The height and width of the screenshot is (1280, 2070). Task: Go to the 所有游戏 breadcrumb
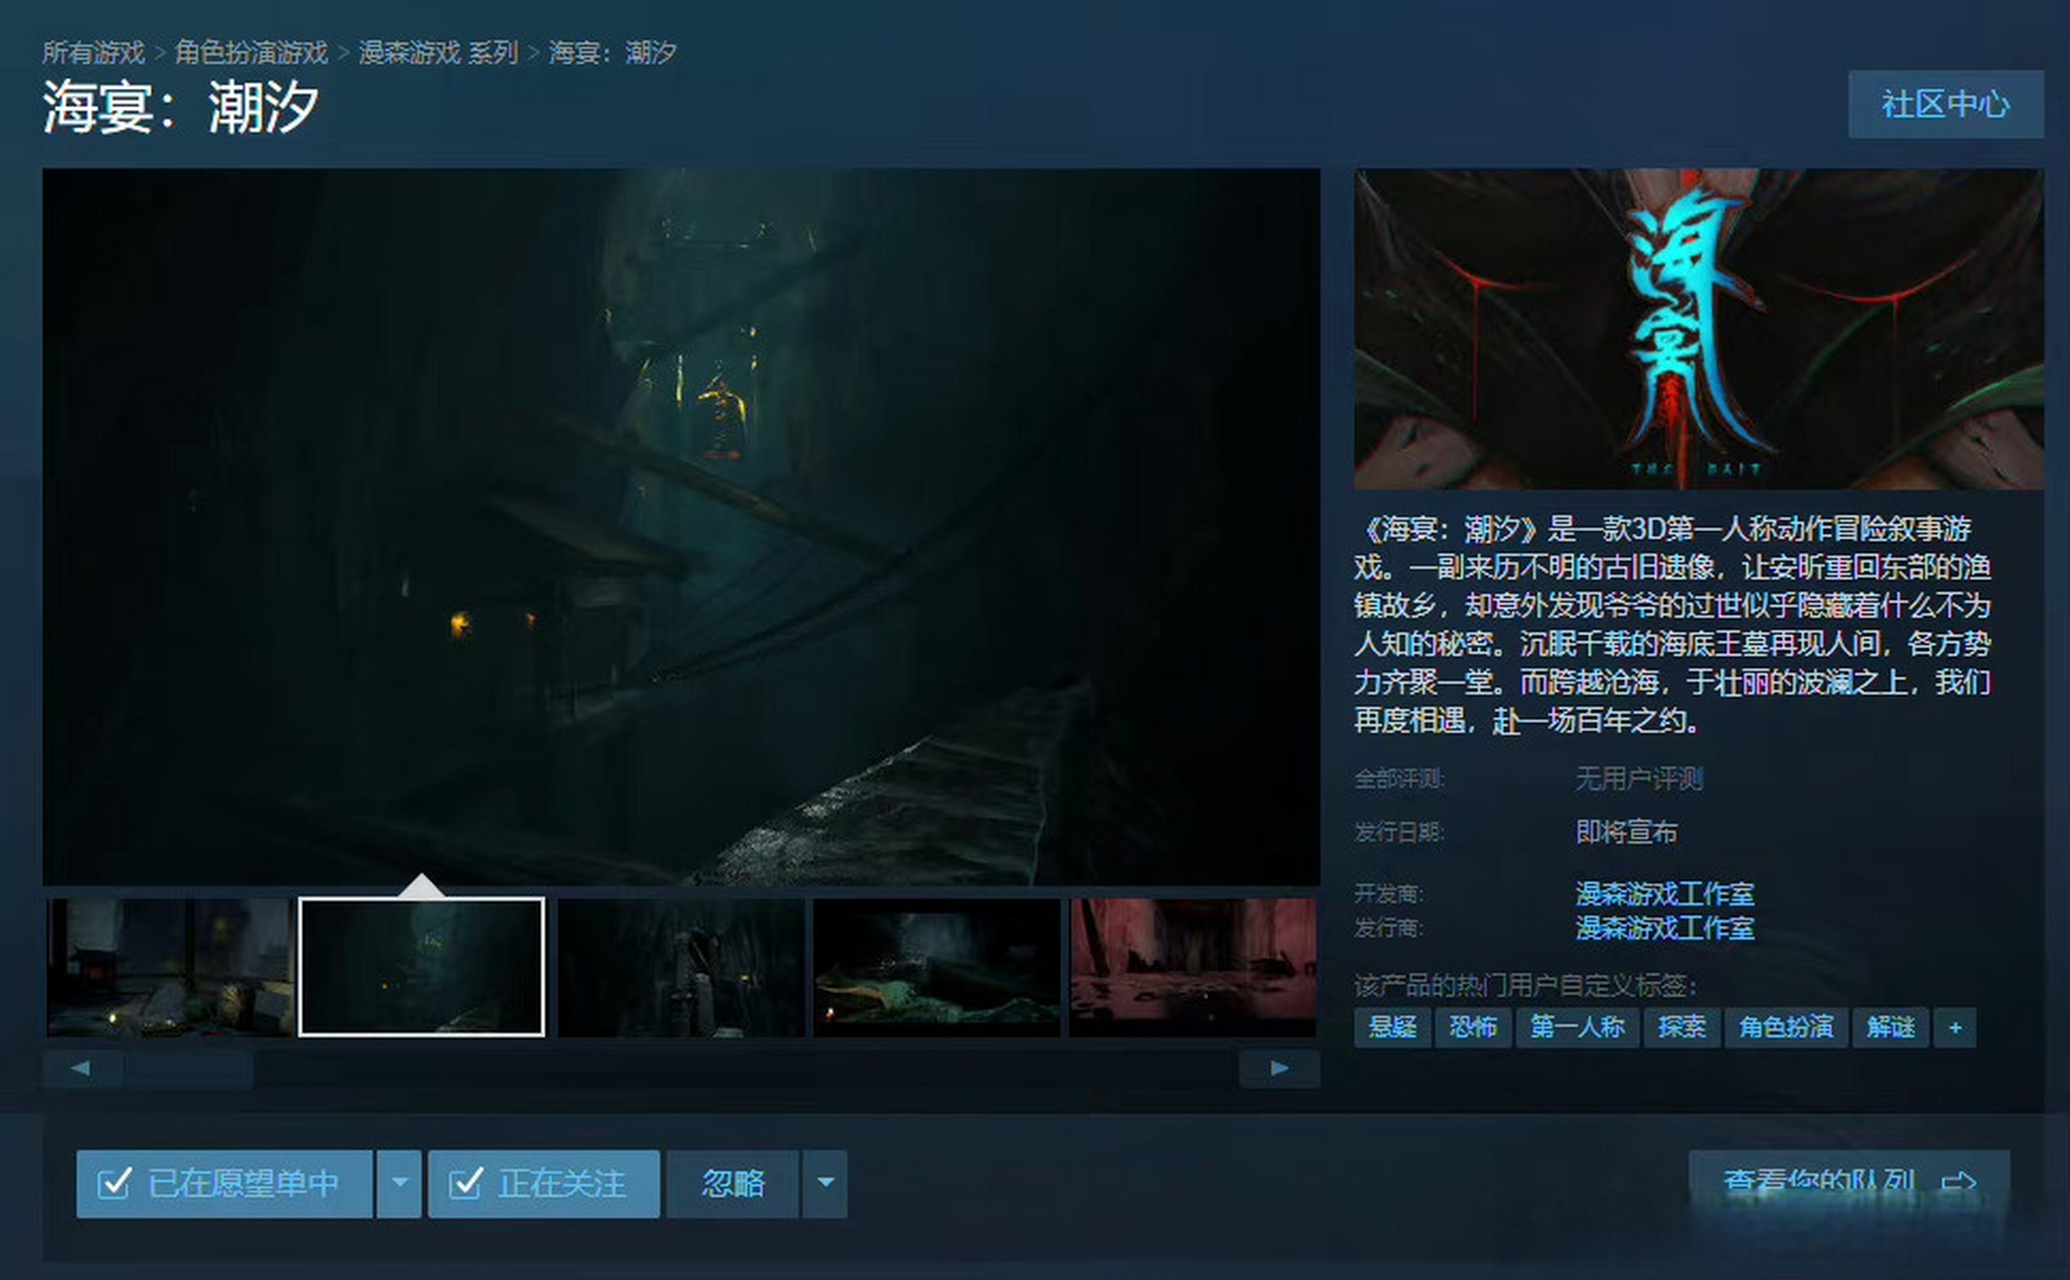tap(93, 52)
